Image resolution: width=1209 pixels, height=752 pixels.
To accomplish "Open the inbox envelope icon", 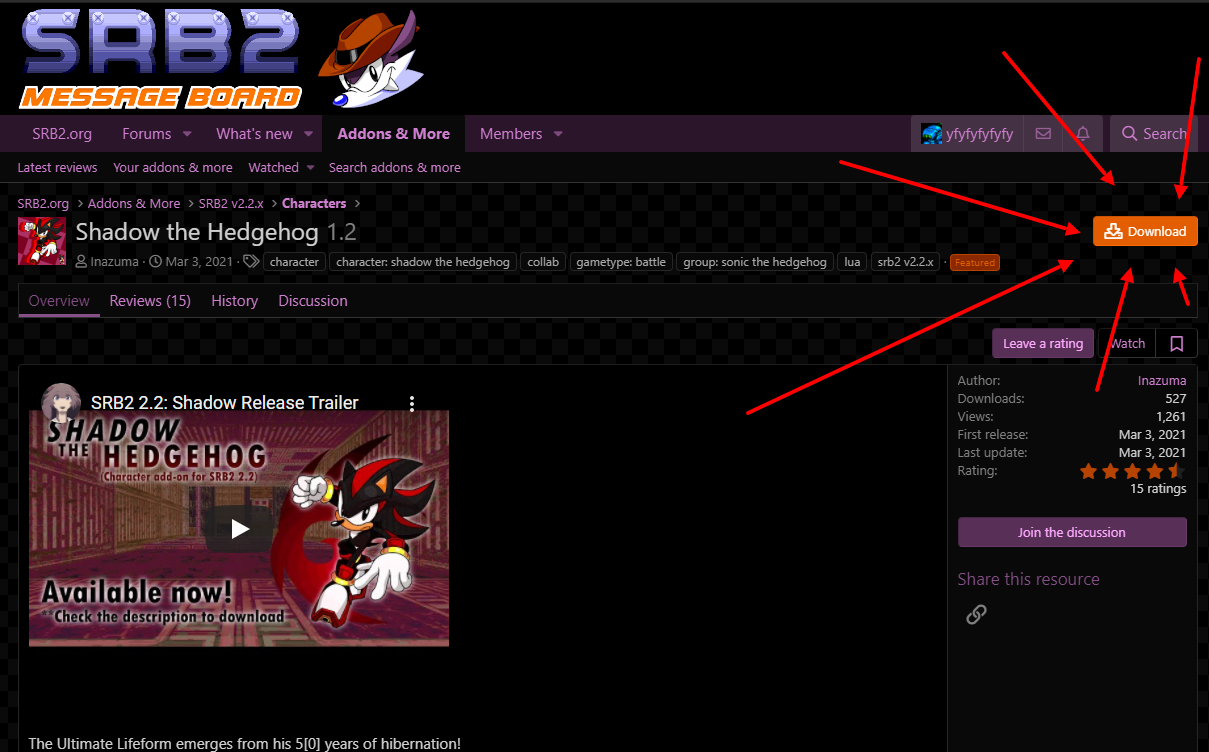I will coord(1043,134).
